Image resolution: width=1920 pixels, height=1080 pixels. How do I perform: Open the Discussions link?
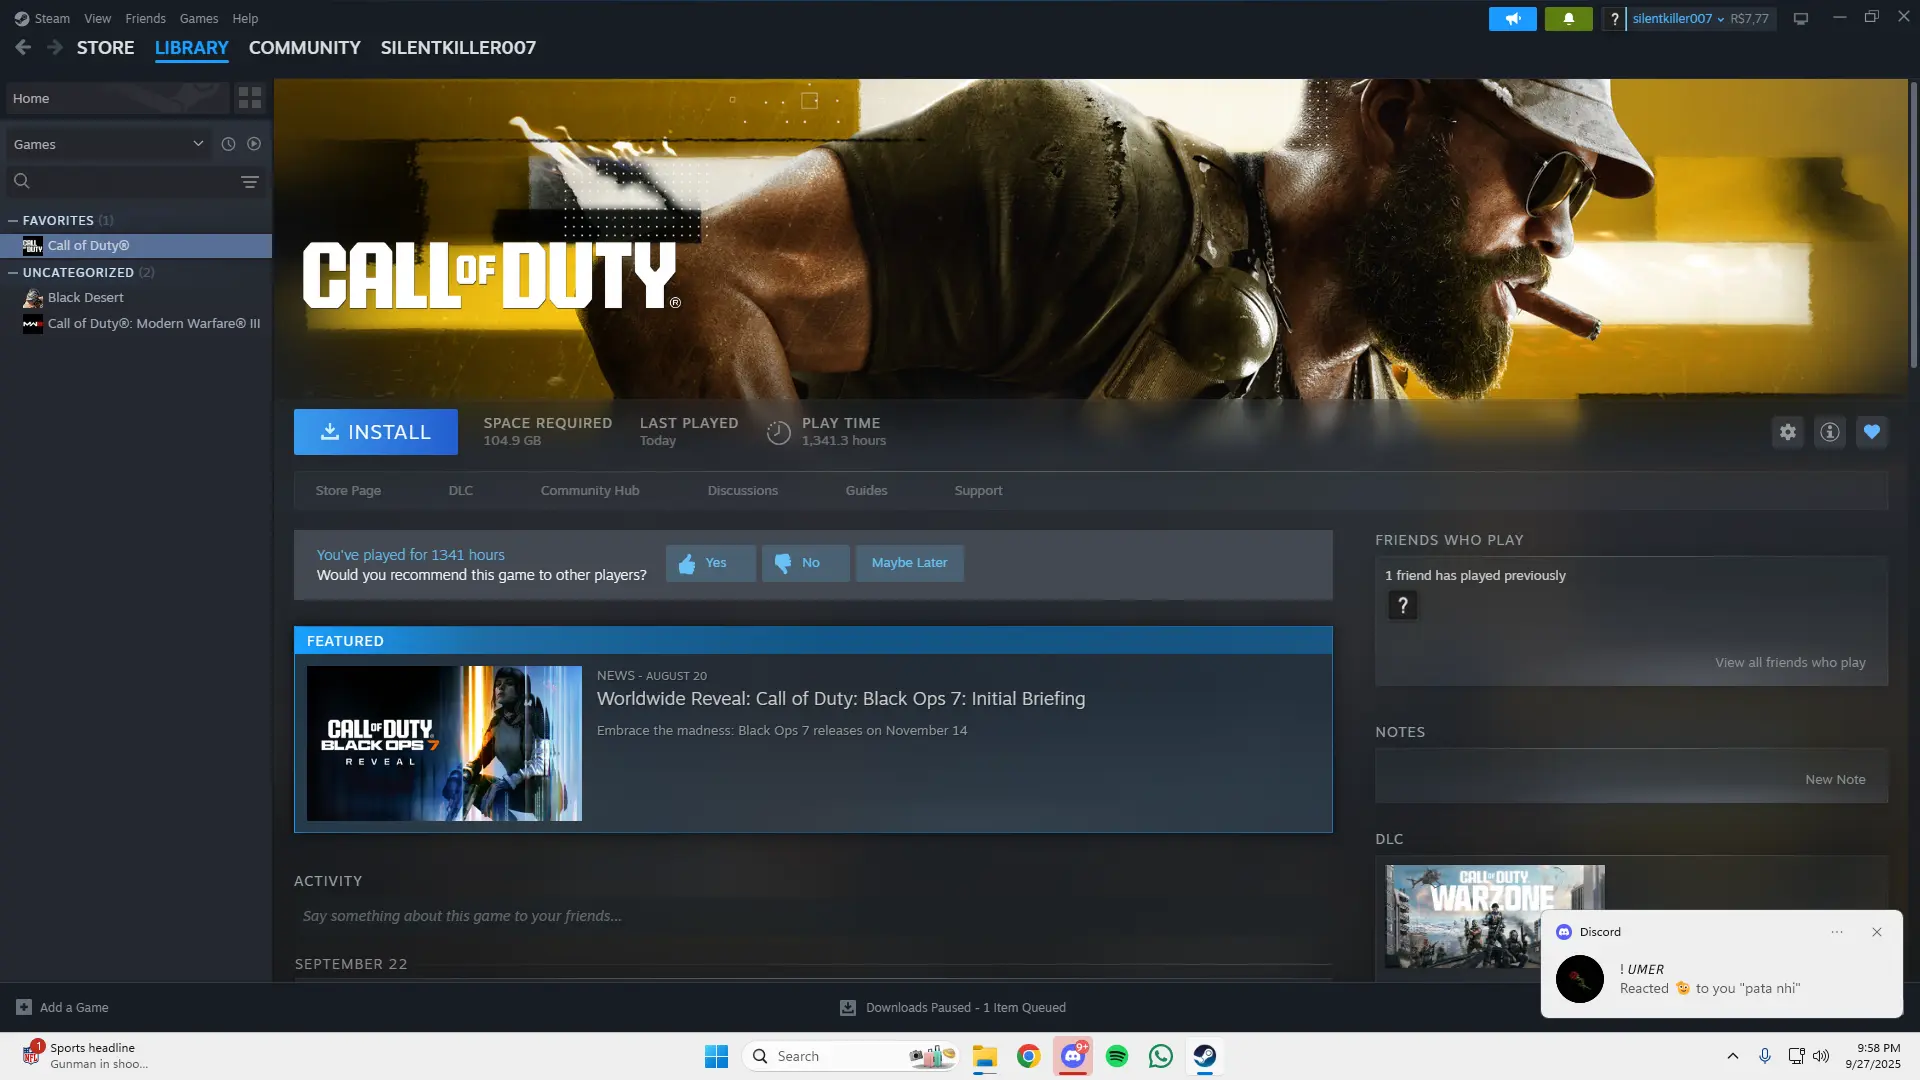click(743, 490)
